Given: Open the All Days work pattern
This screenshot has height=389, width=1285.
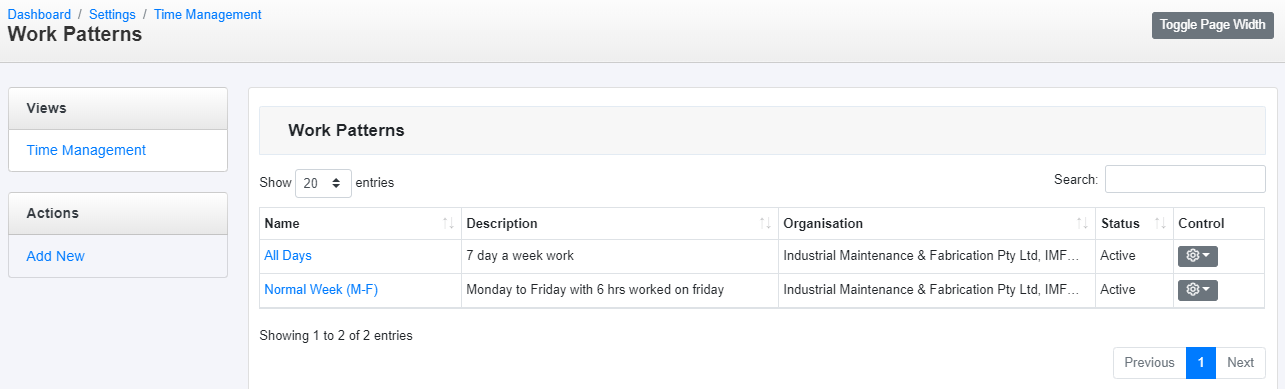Looking at the screenshot, I should coord(288,256).
